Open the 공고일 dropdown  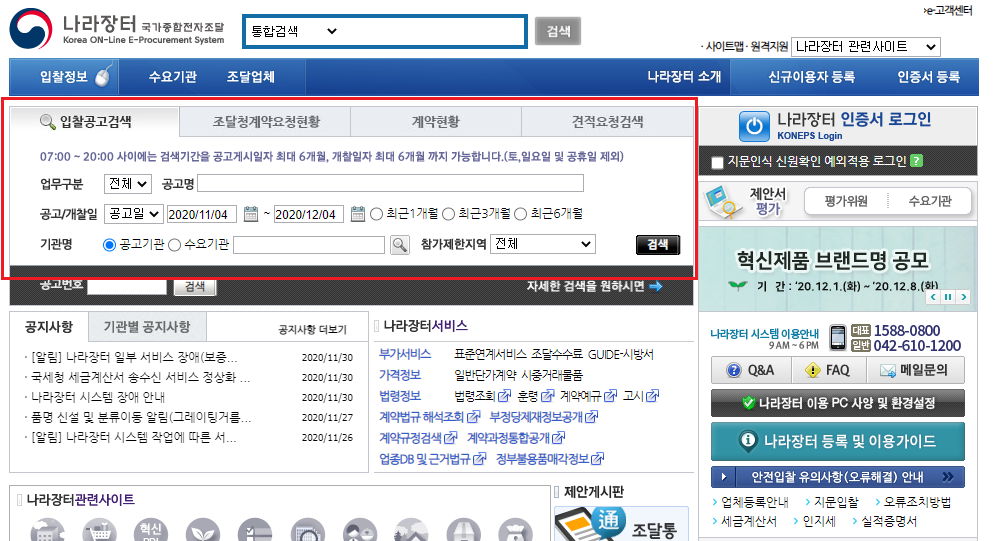(134, 214)
